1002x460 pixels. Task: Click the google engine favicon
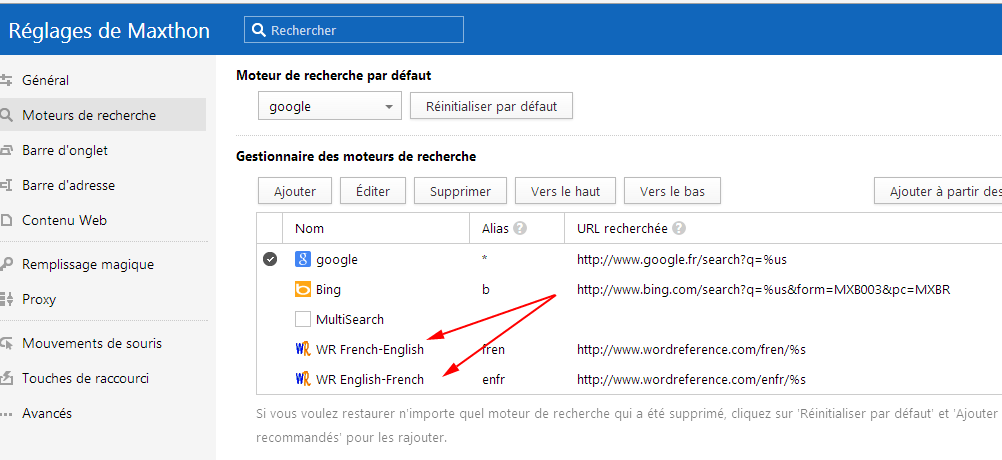[x=303, y=259]
